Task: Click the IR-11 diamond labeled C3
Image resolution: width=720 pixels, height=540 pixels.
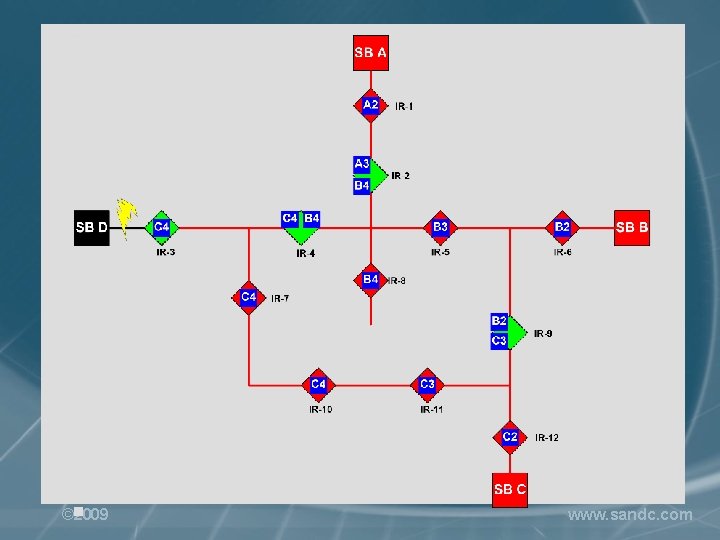Action: (x=427, y=385)
